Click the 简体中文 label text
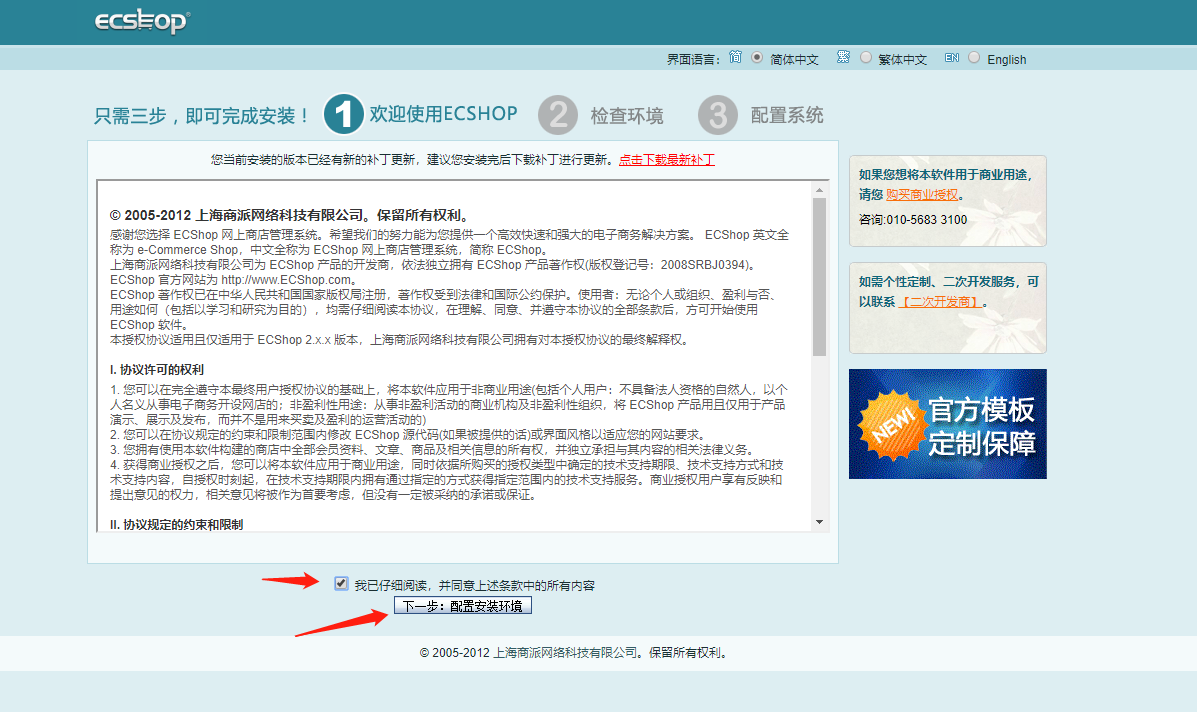Viewport: 1197px width, 712px height. tap(794, 60)
